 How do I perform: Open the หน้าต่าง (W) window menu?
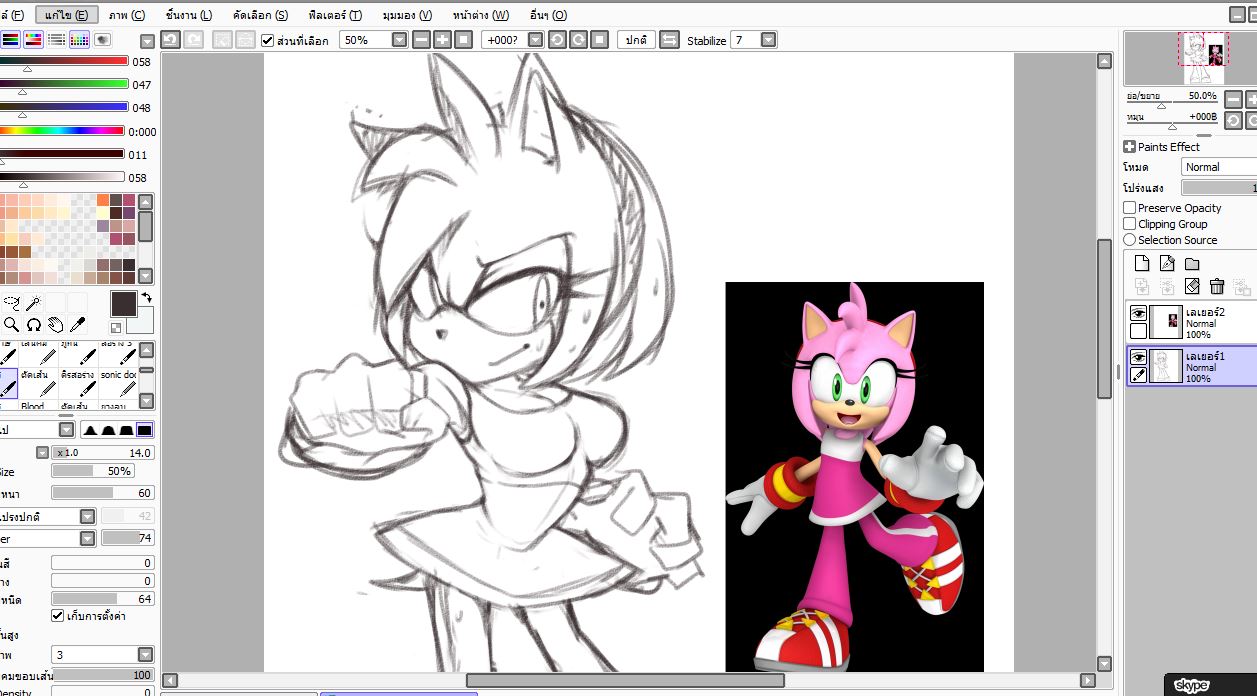click(x=480, y=15)
